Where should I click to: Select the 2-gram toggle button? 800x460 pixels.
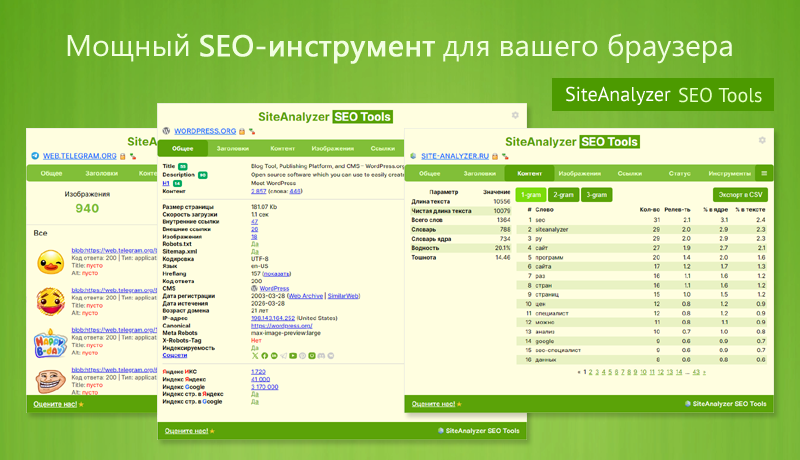coord(564,195)
